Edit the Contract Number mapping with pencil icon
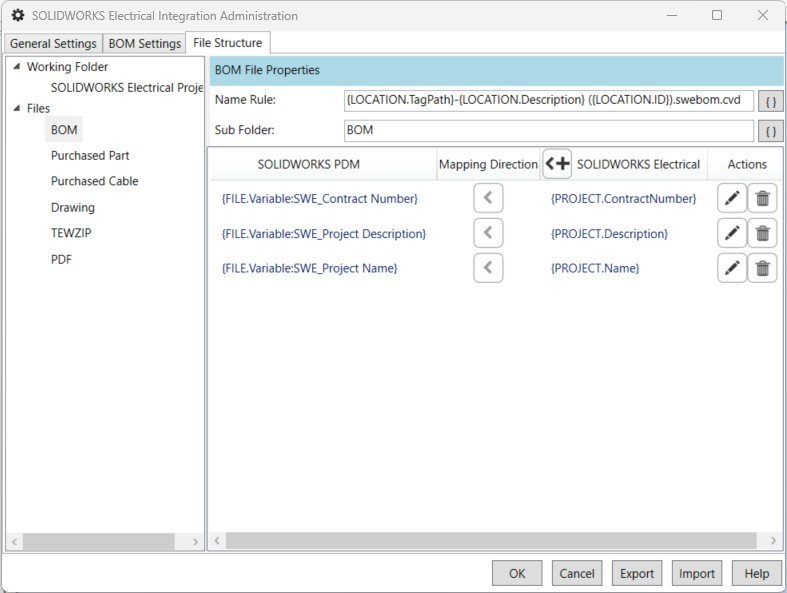787x593 pixels. click(732, 198)
